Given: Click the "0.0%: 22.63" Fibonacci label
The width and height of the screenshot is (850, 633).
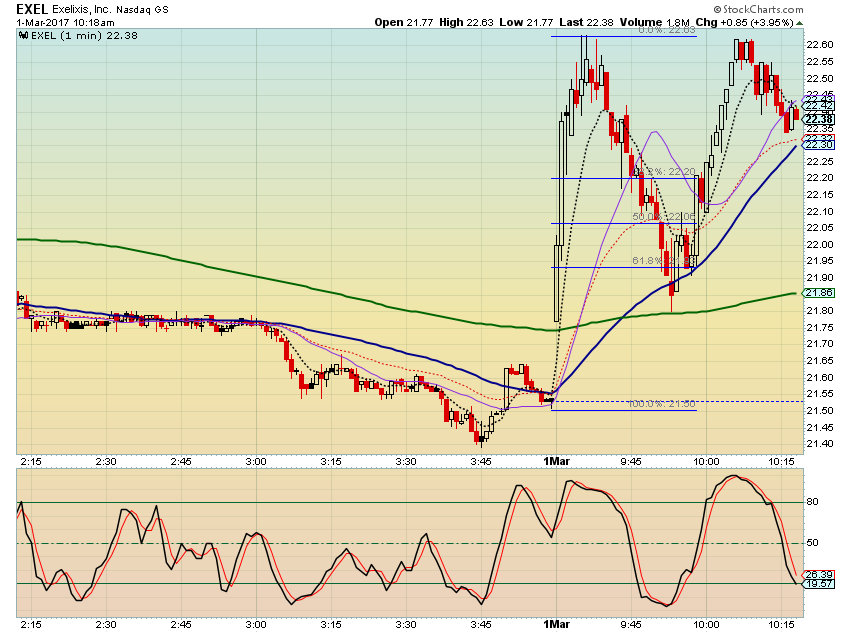Looking at the screenshot, I should coord(667,30).
